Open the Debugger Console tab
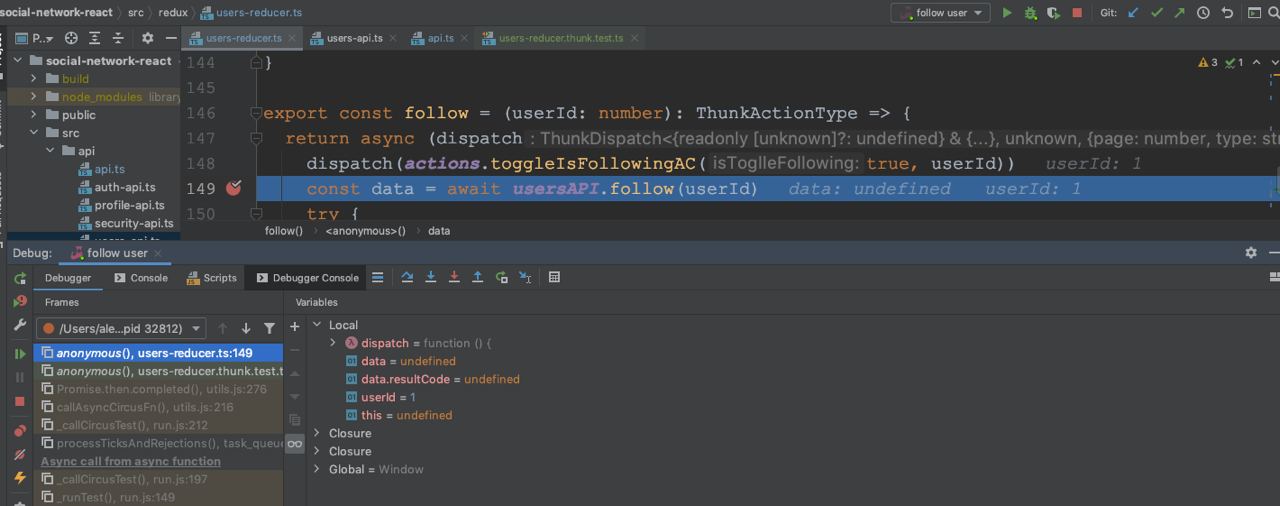 307,278
